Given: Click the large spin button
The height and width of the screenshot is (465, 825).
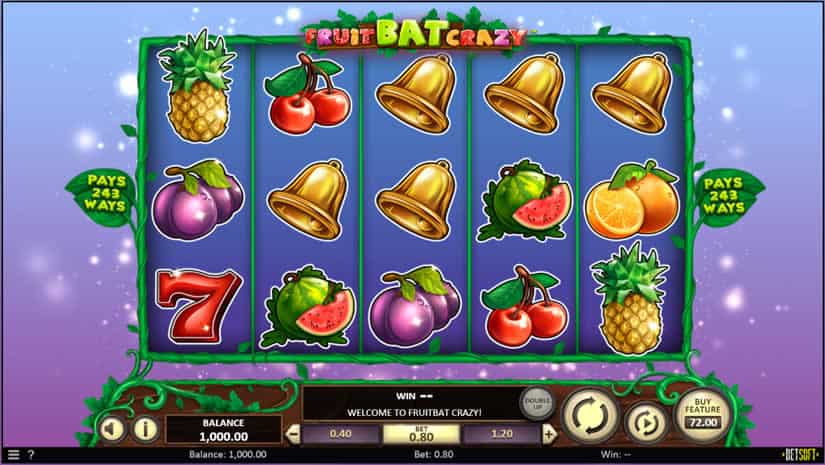Looking at the screenshot, I should (590, 416).
